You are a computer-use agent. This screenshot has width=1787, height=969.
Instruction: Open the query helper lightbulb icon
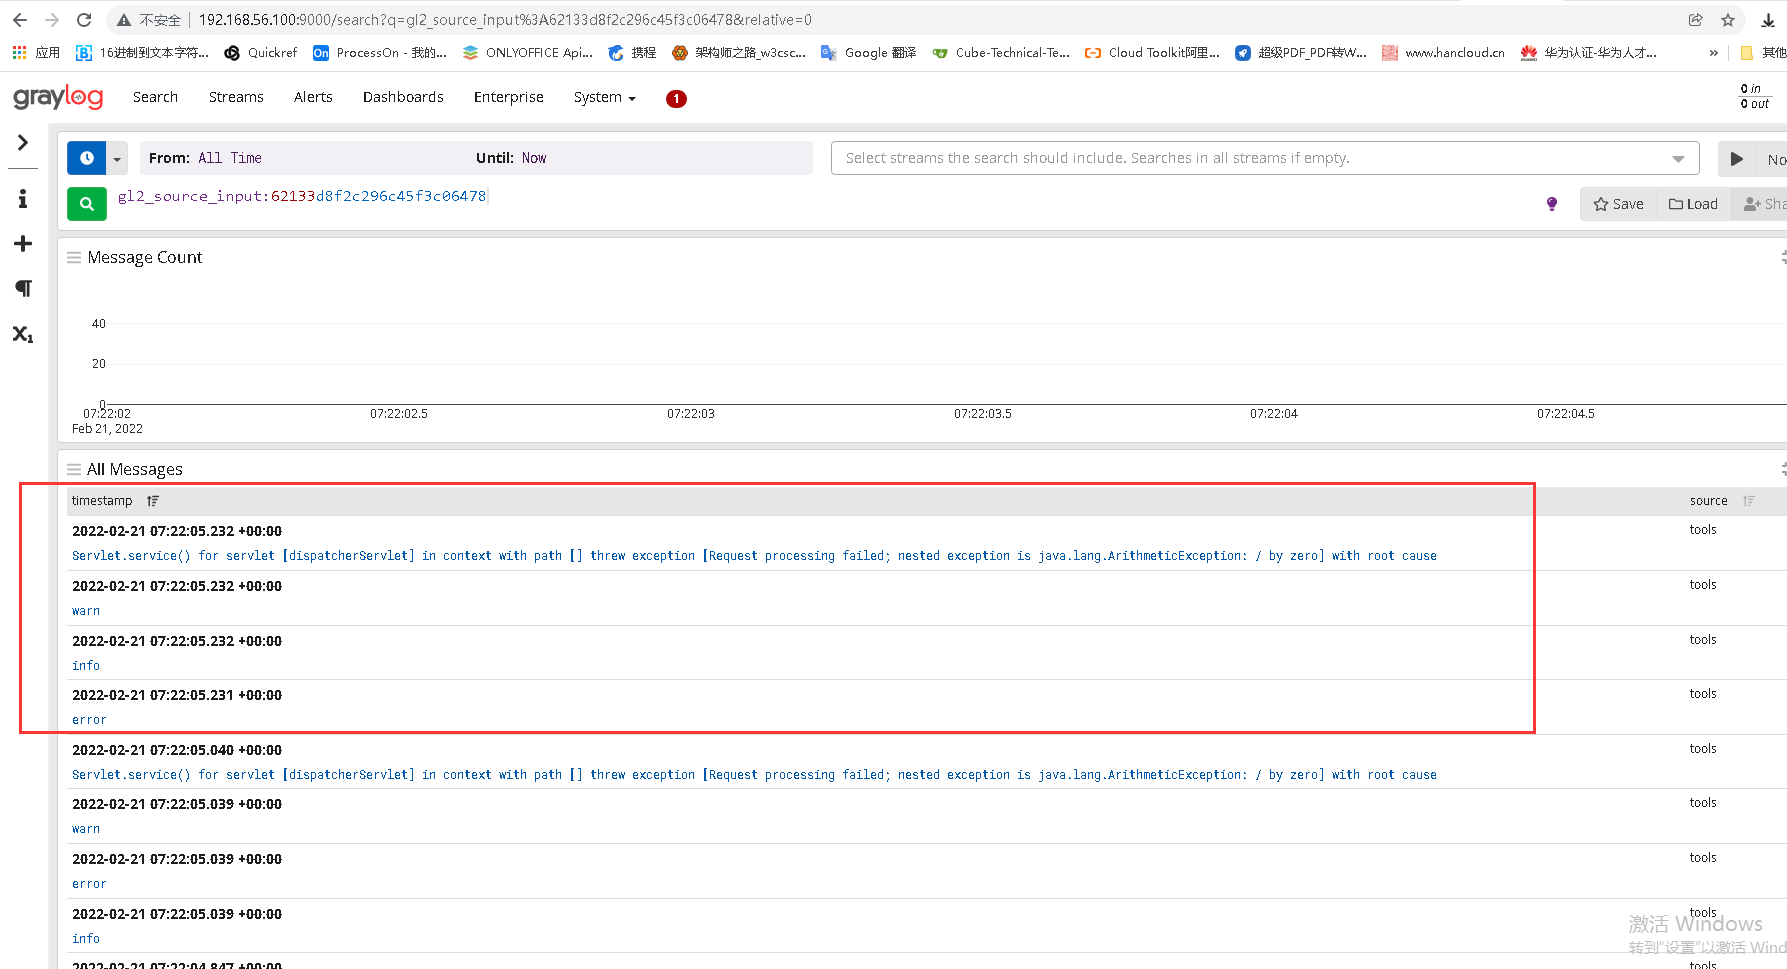(x=1551, y=203)
